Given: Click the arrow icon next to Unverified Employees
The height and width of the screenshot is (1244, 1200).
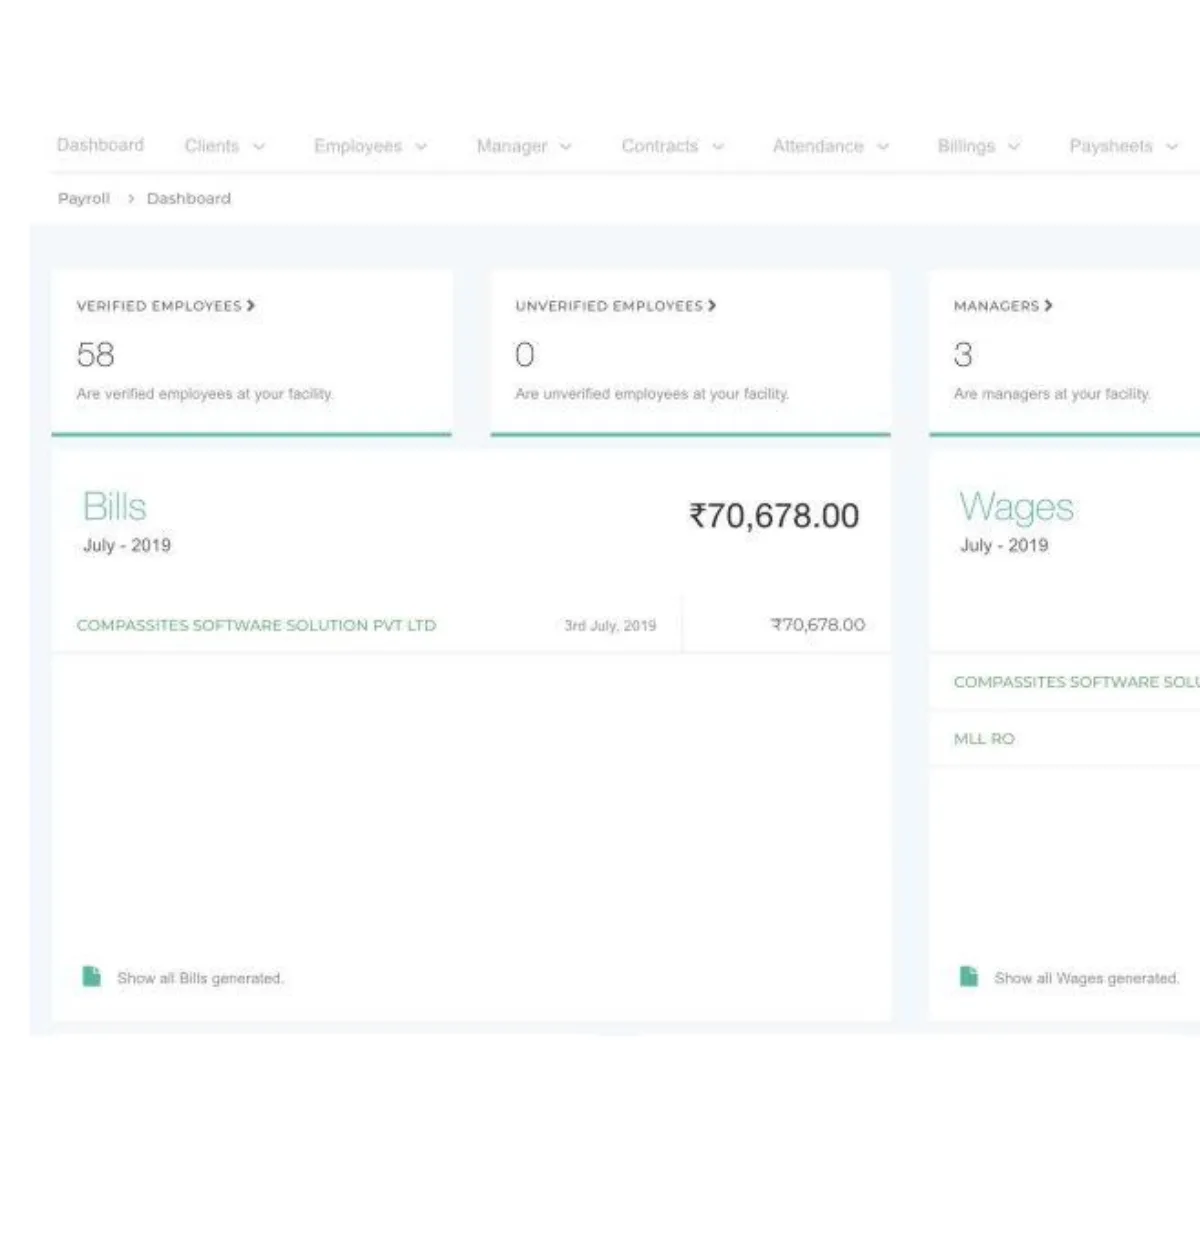Looking at the screenshot, I should click(x=712, y=306).
